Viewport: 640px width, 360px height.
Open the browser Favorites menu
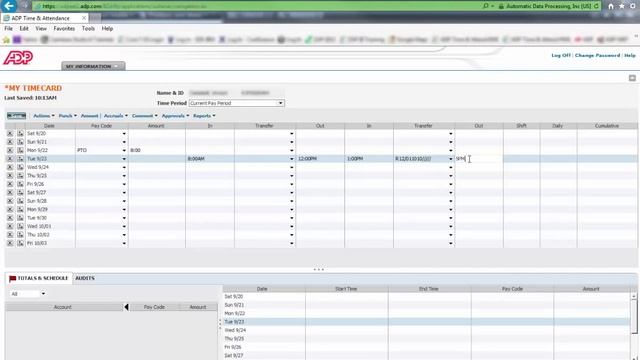click(x=64, y=29)
